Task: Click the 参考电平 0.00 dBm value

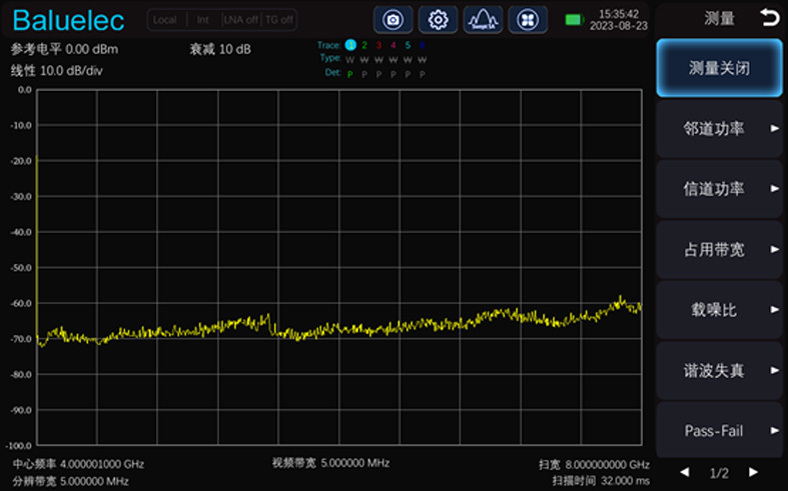Action: tap(64, 49)
